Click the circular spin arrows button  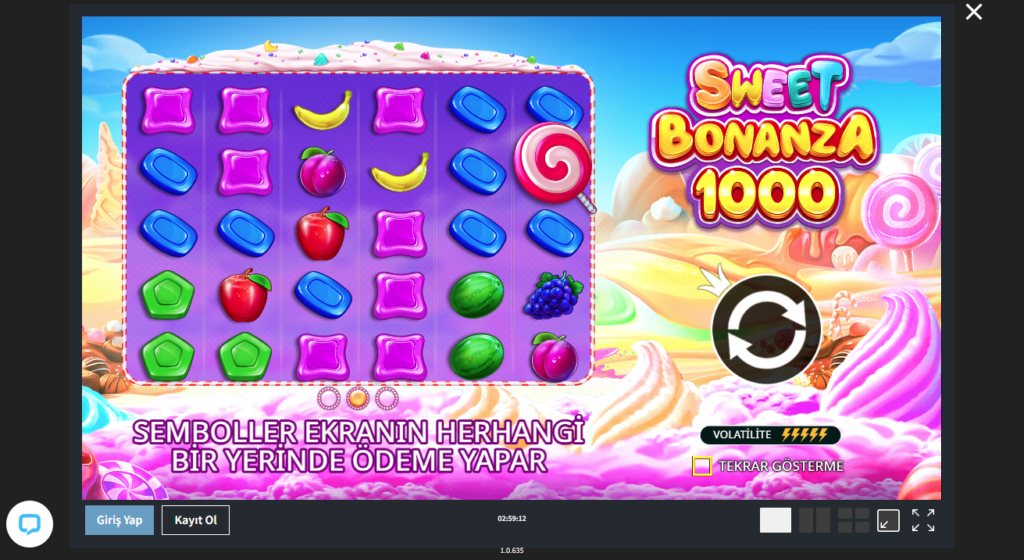[x=767, y=329]
